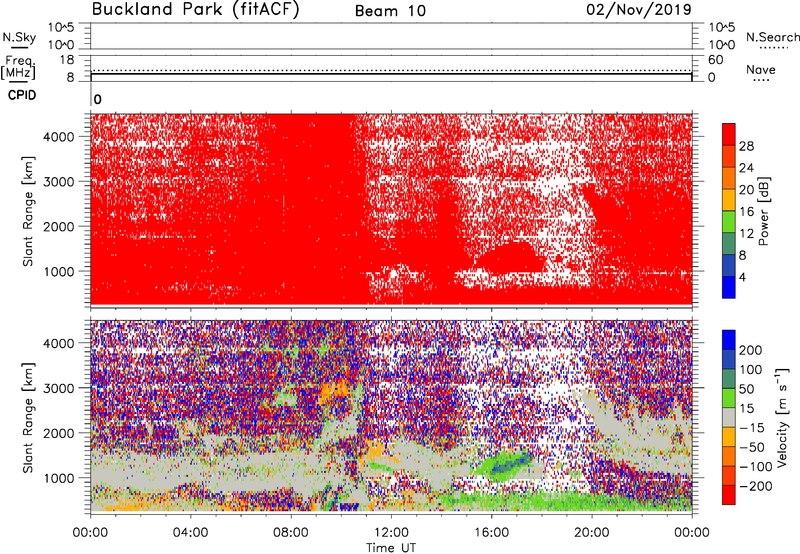The image size is (800, 554).
Task: Click the "CPID" row label
Action: pos(22,95)
